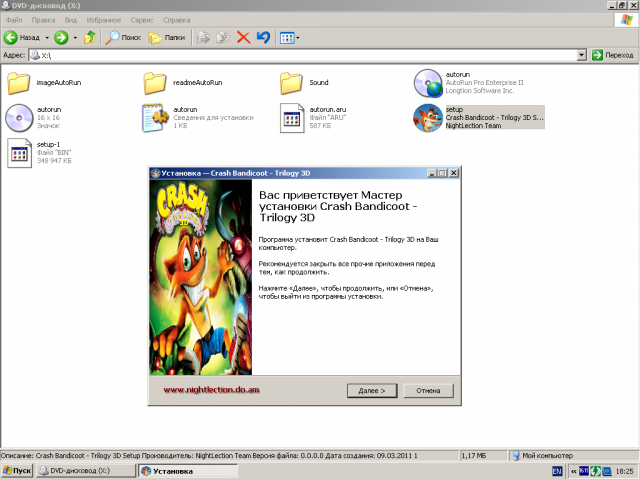640x480 pixels.
Task: Expand the address bar dropdown
Action: coord(582,55)
